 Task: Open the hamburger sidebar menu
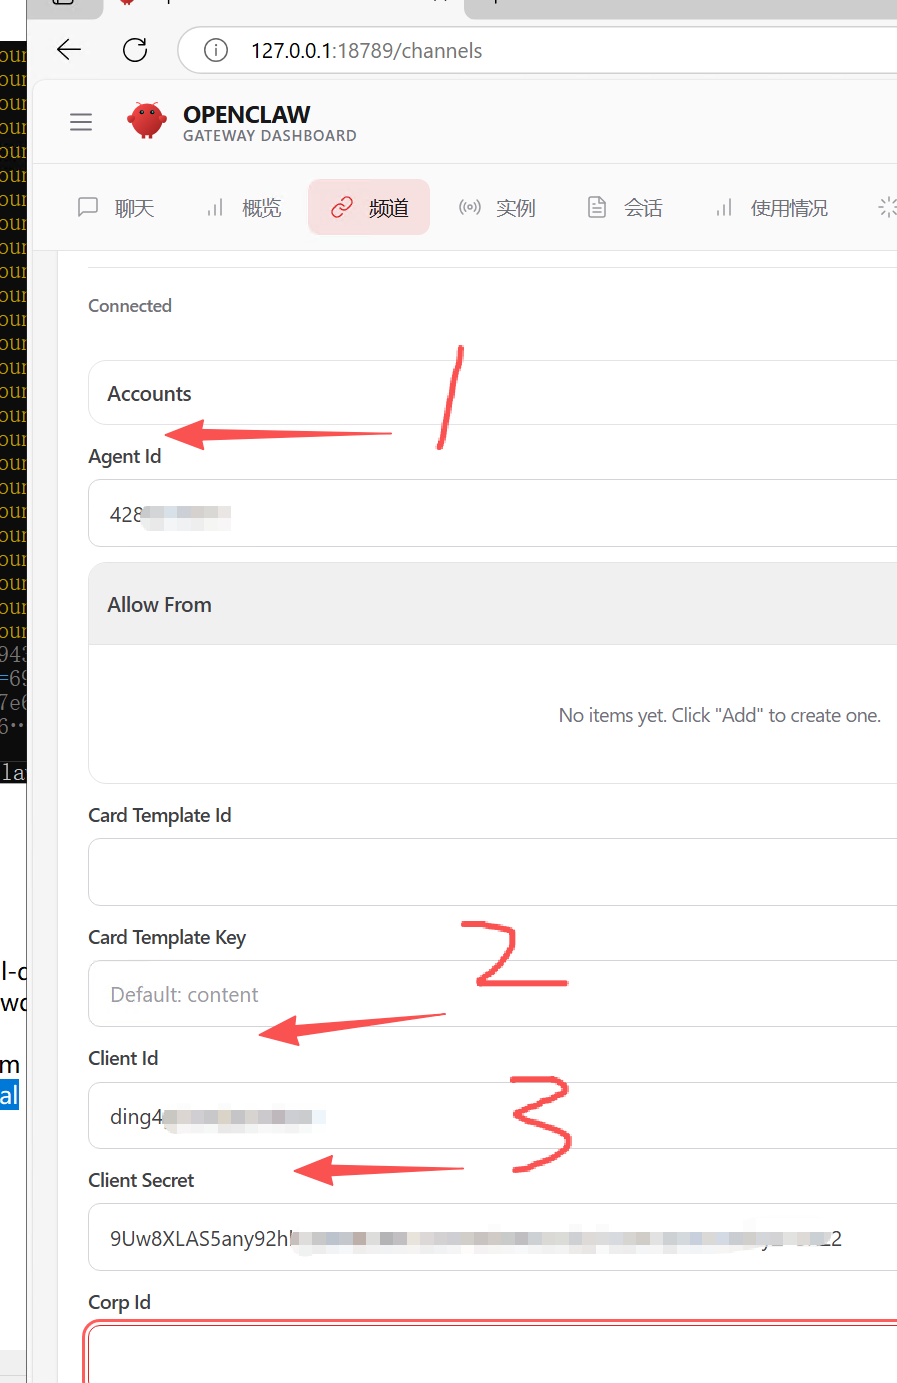point(81,122)
